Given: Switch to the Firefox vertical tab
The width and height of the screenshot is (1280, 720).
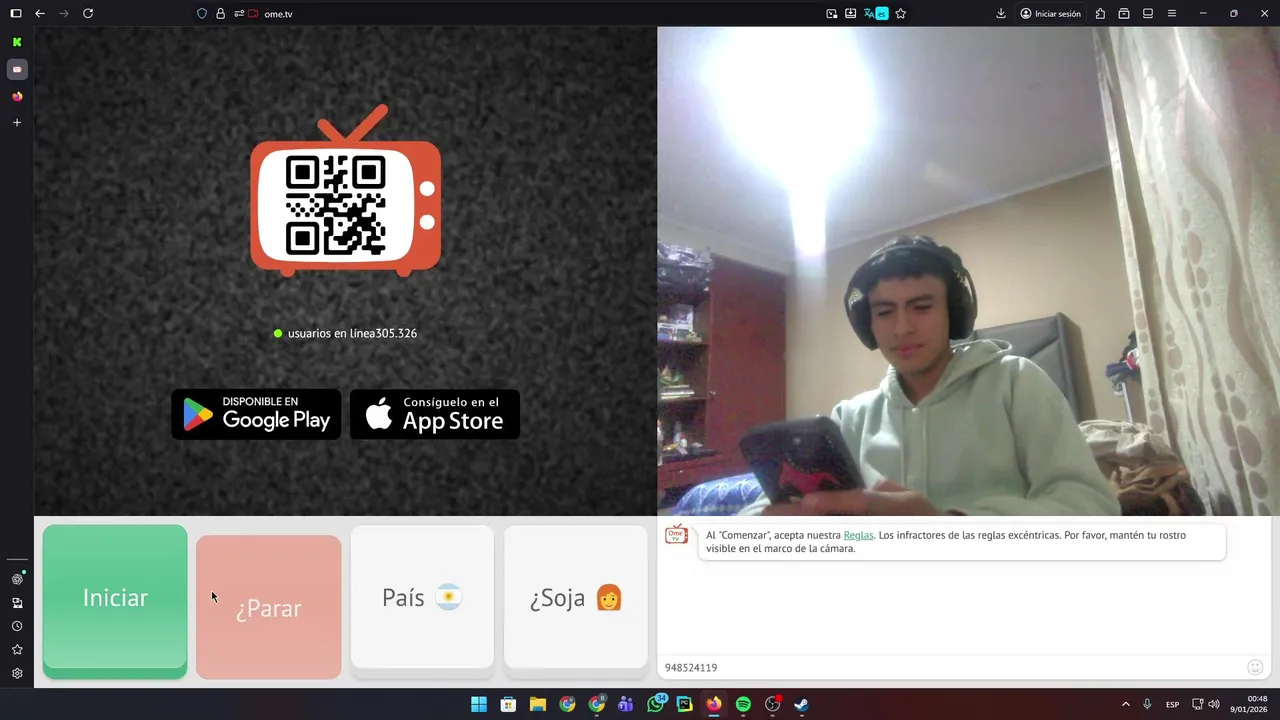Looking at the screenshot, I should click(17, 96).
